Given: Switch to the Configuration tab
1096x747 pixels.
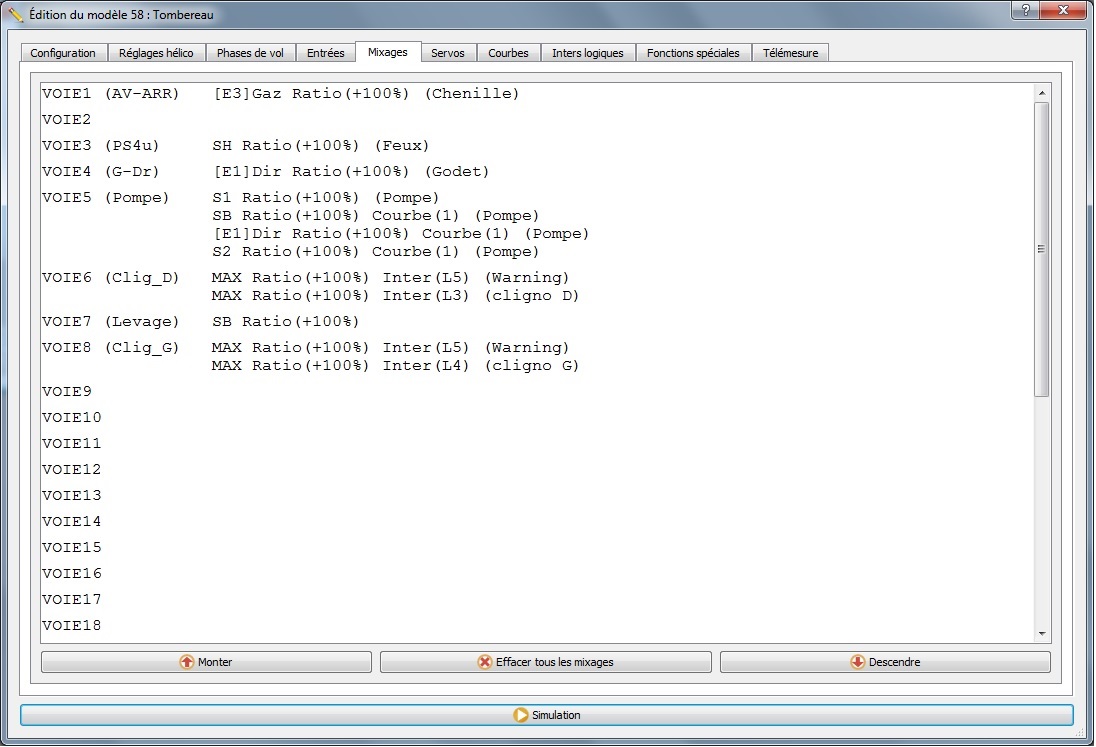Looking at the screenshot, I should click(x=63, y=53).
